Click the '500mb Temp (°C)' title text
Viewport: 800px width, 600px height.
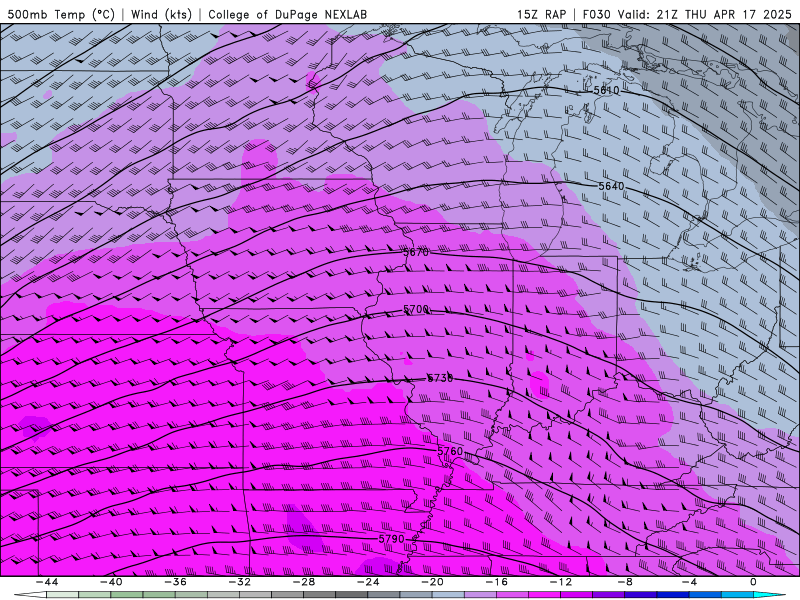[61, 14]
